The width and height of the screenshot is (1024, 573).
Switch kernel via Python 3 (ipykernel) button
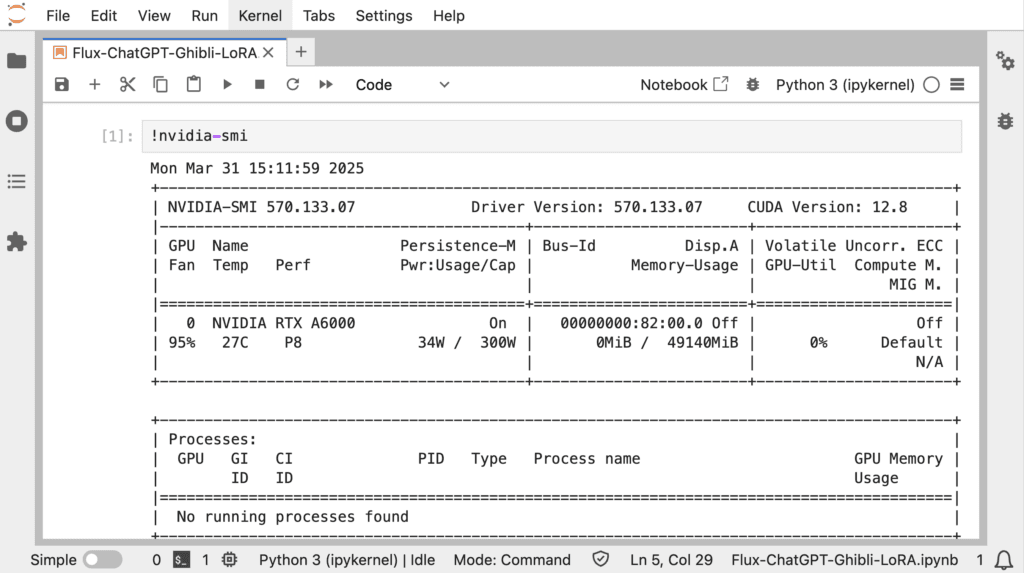[845, 85]
